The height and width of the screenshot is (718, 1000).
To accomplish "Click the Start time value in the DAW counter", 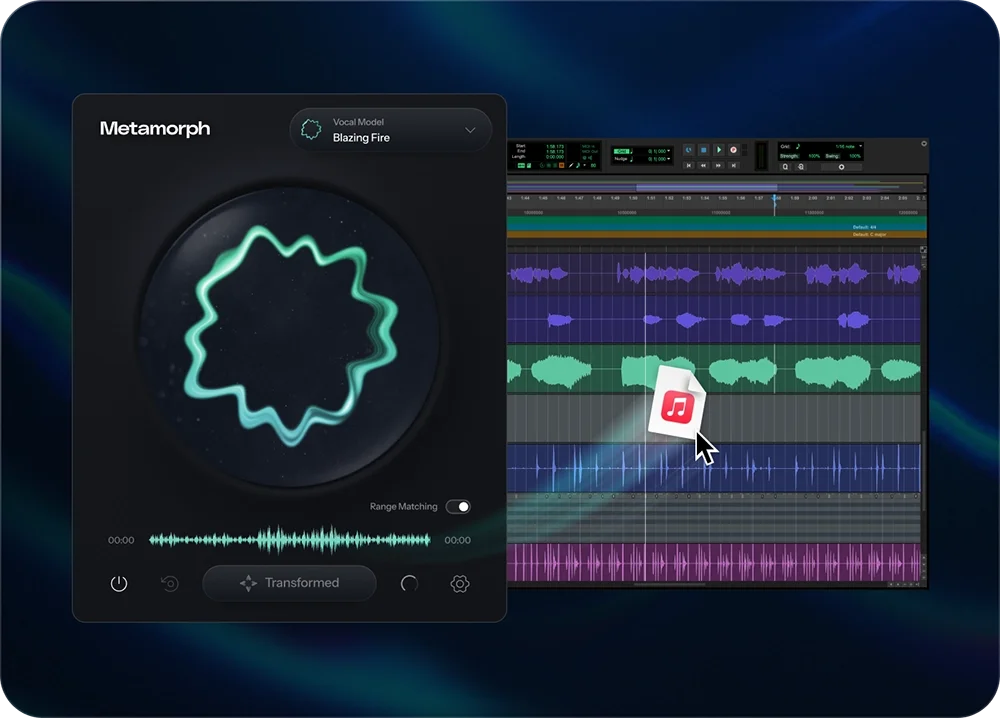I will click(555, 146).
